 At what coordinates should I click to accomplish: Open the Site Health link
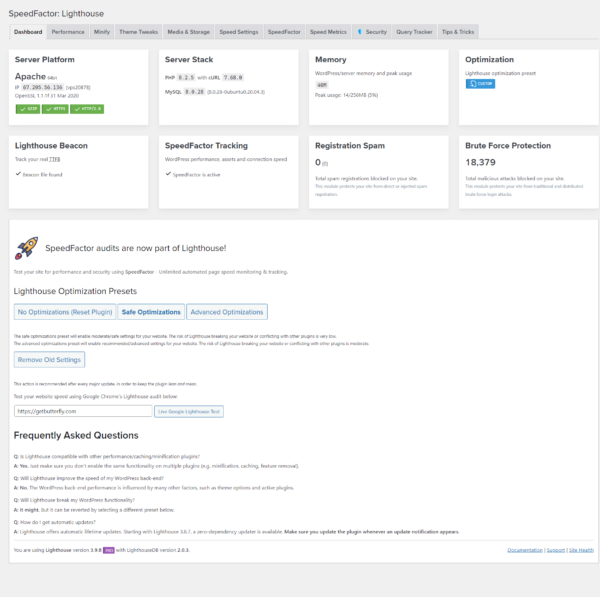coord(581,550)
